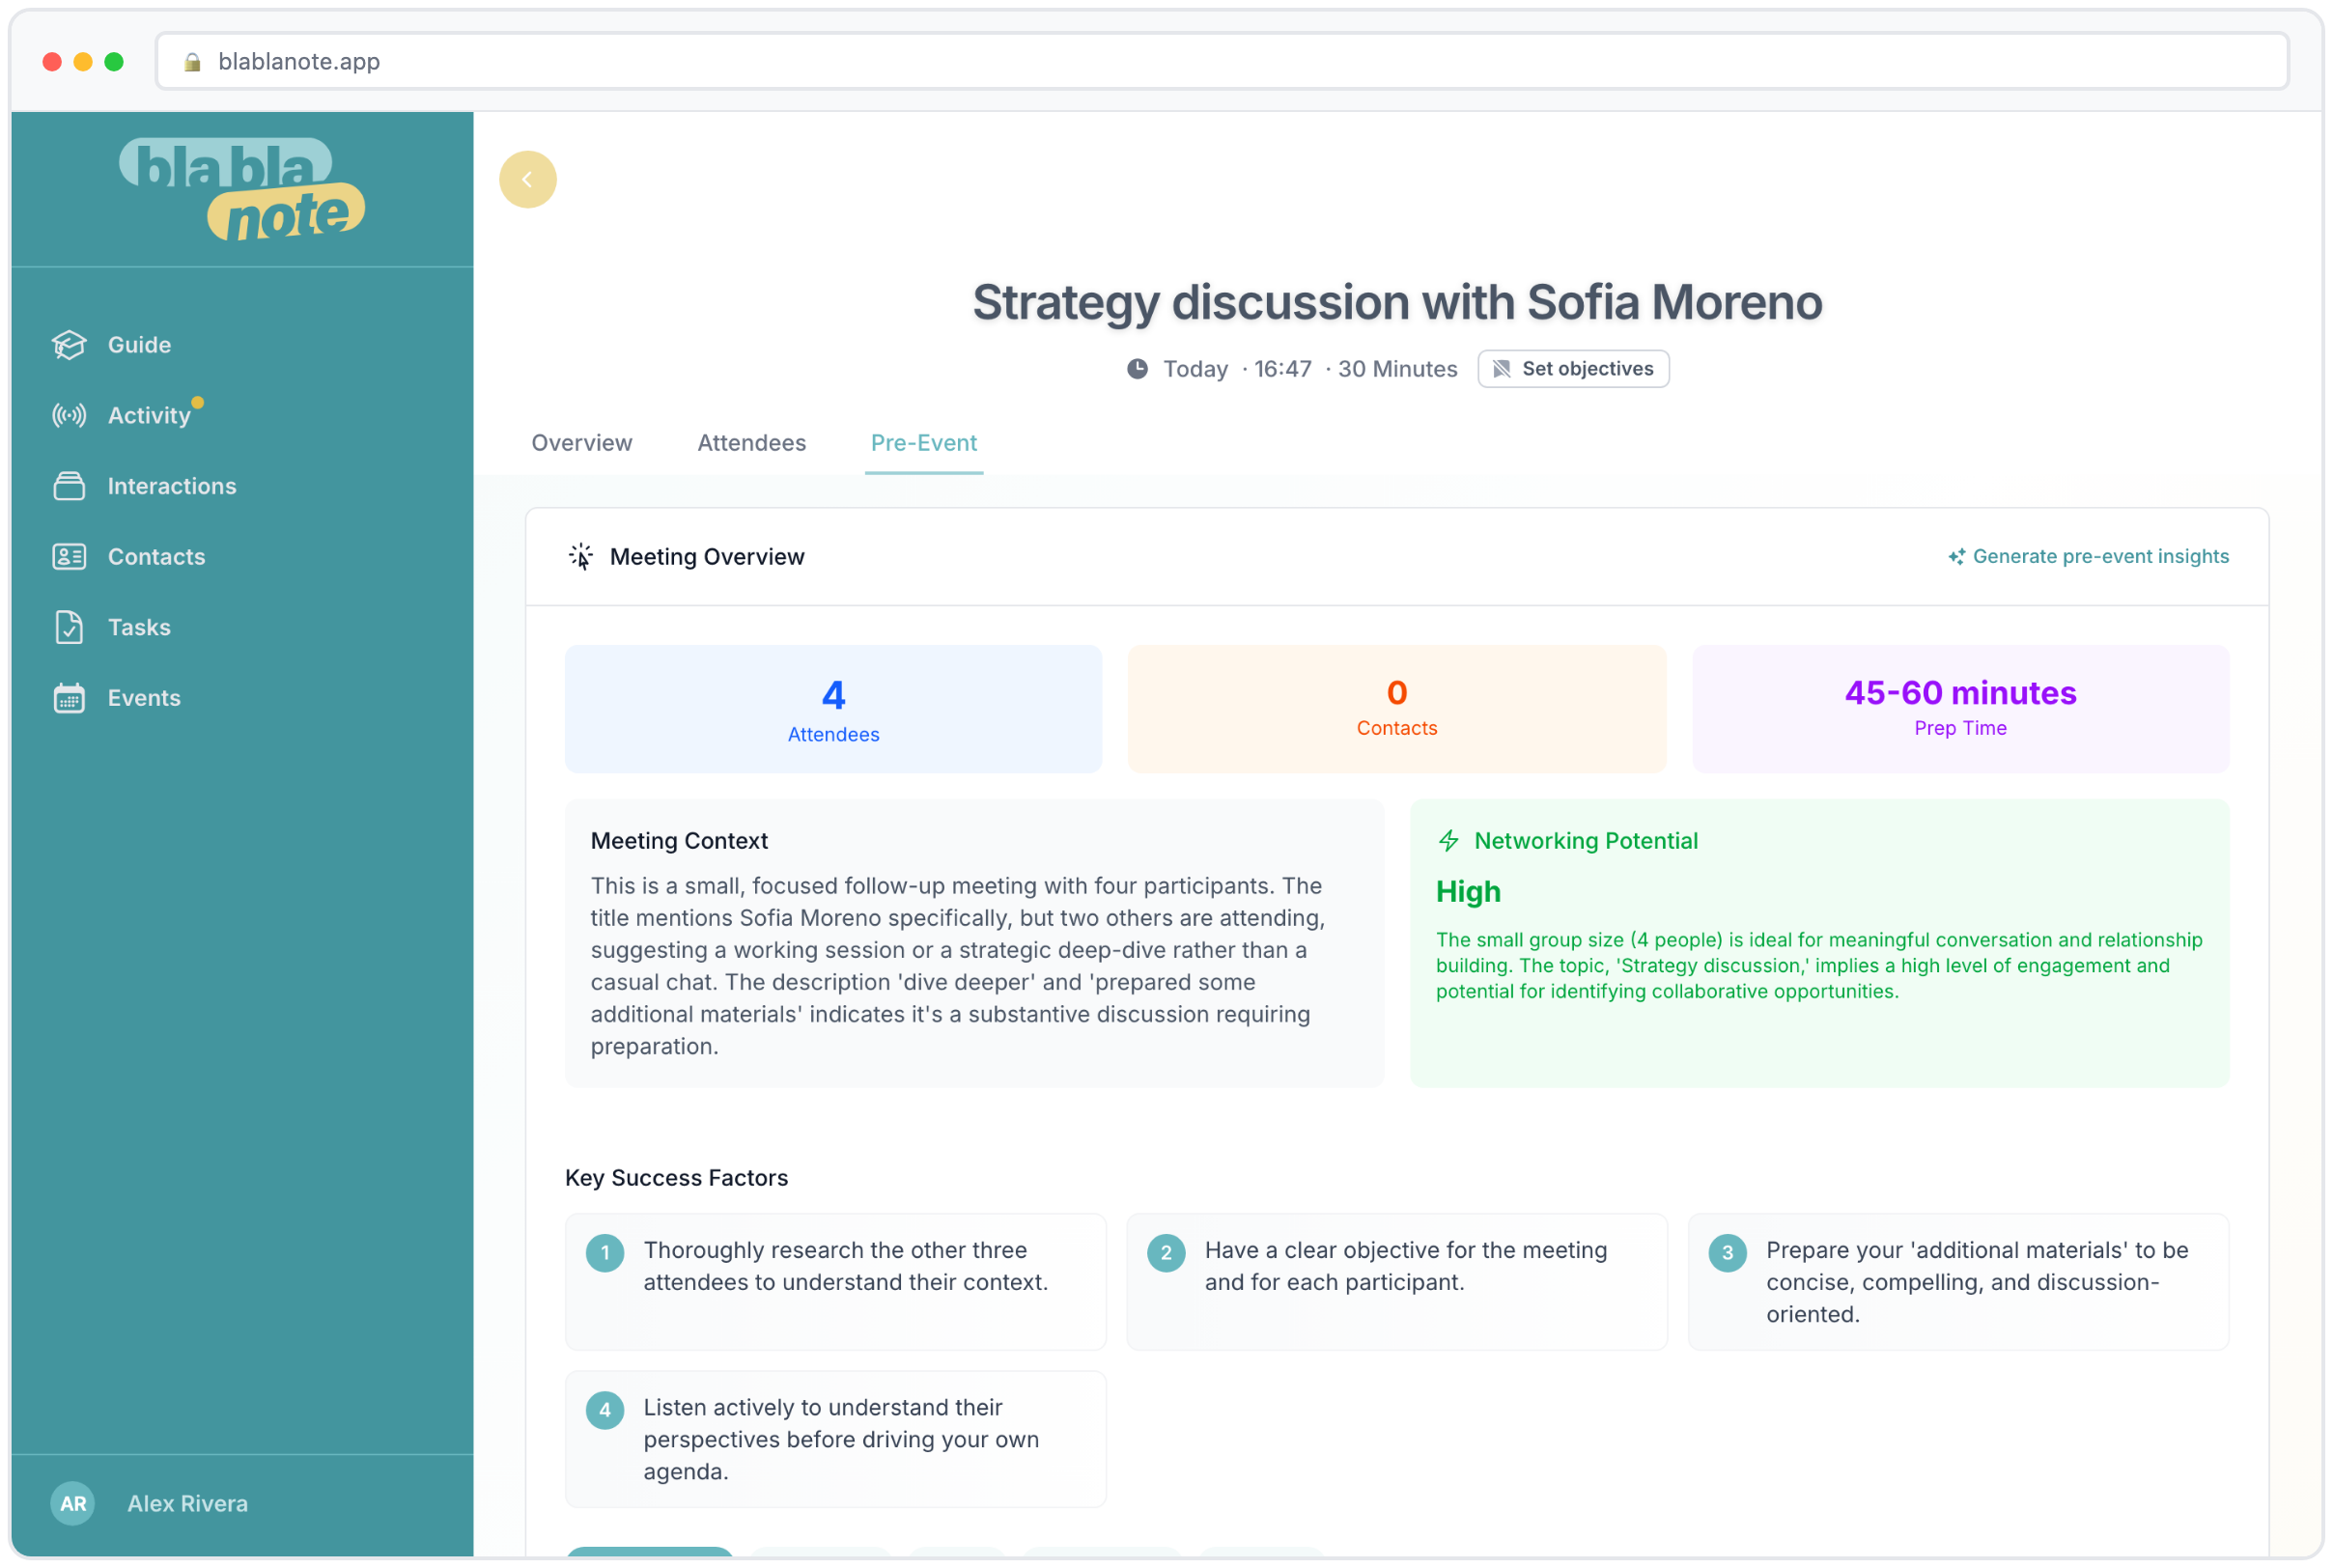Click the clock icon beside Today
The width and height of the screenshot is (2333, 1568).
[x=1137, y=368]
